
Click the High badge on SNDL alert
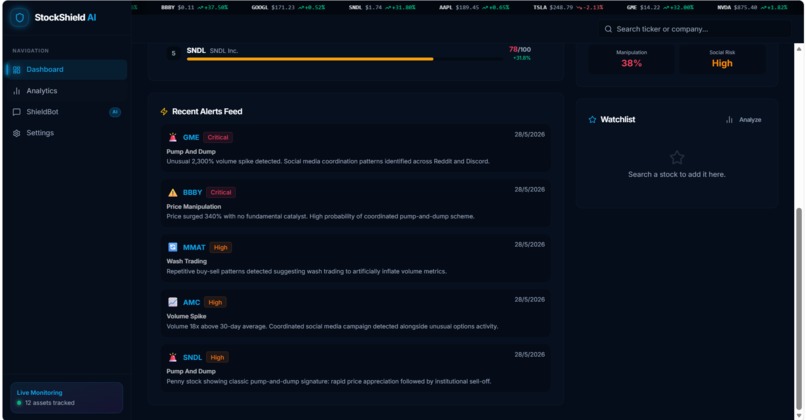(x=217, y=358)
